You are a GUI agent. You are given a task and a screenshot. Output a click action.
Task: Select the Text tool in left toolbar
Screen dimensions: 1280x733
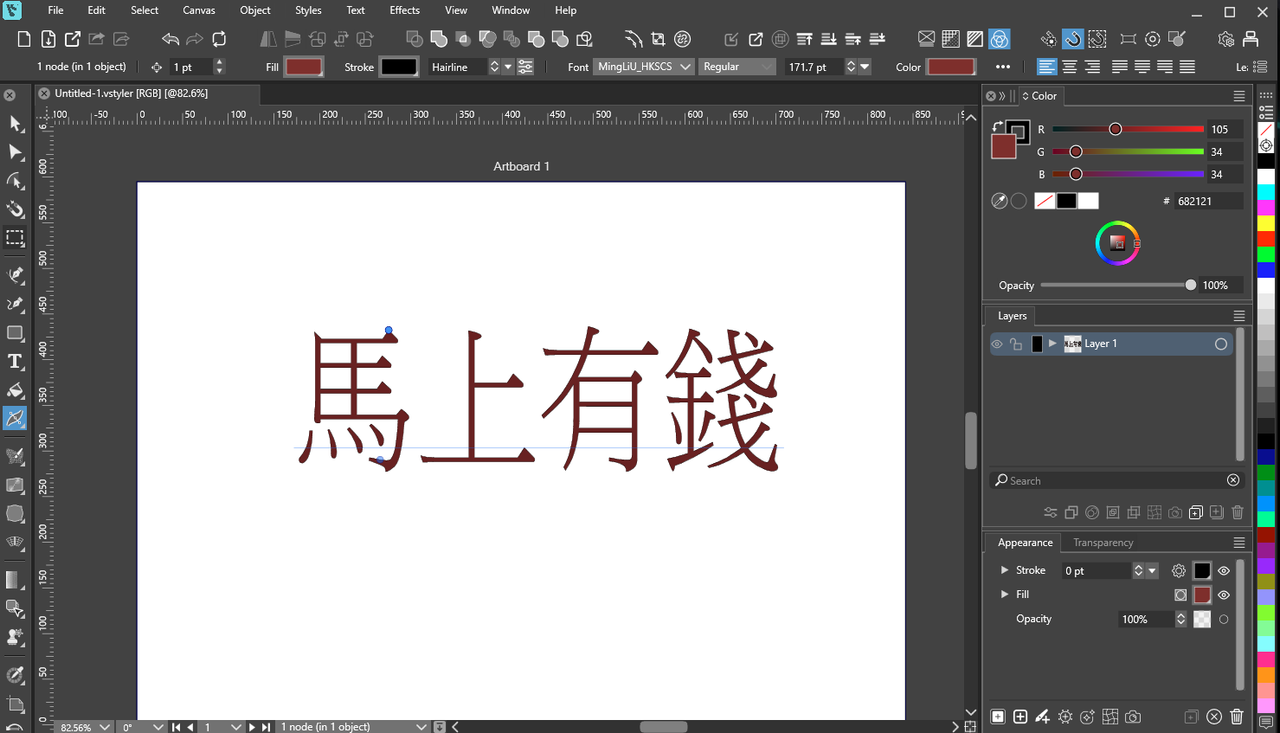15,362
